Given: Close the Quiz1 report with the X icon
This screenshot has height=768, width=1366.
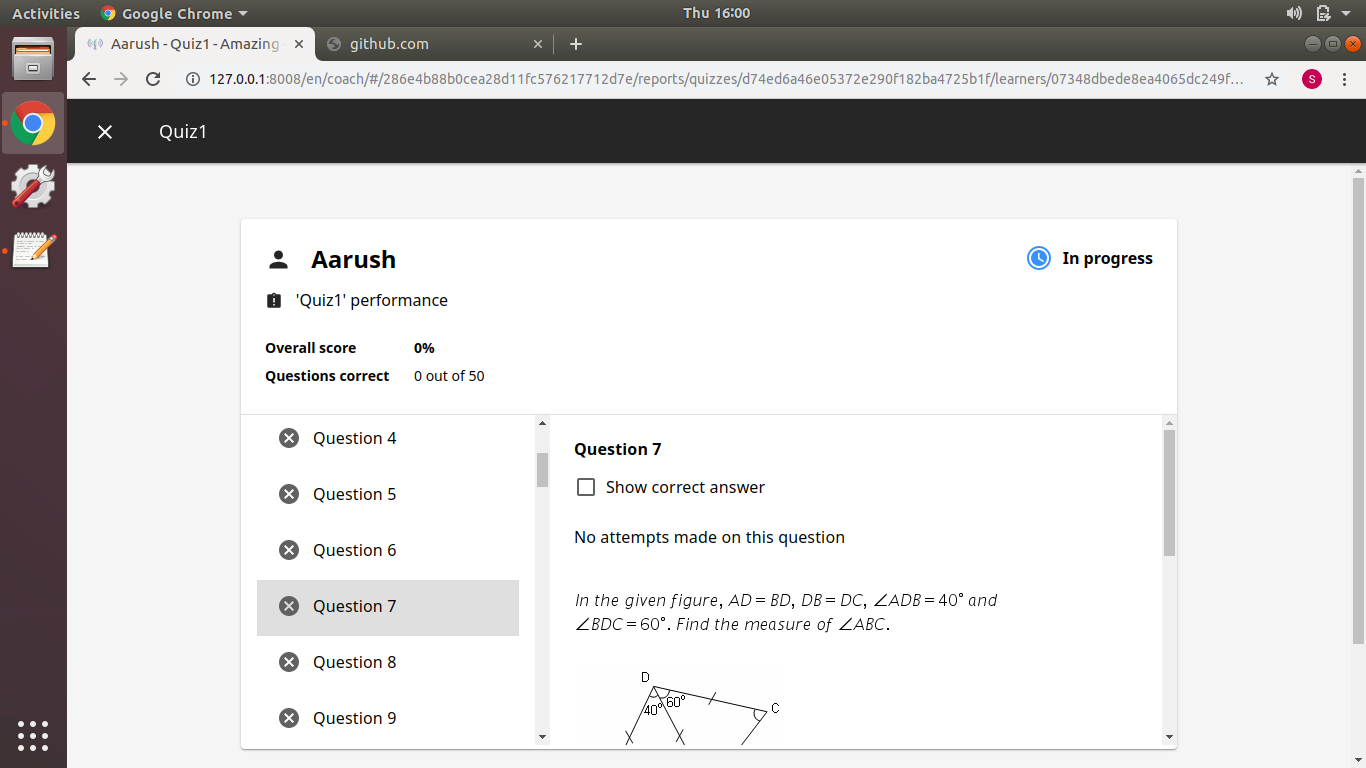Looking at the screenshot, I should pos(105,132).
